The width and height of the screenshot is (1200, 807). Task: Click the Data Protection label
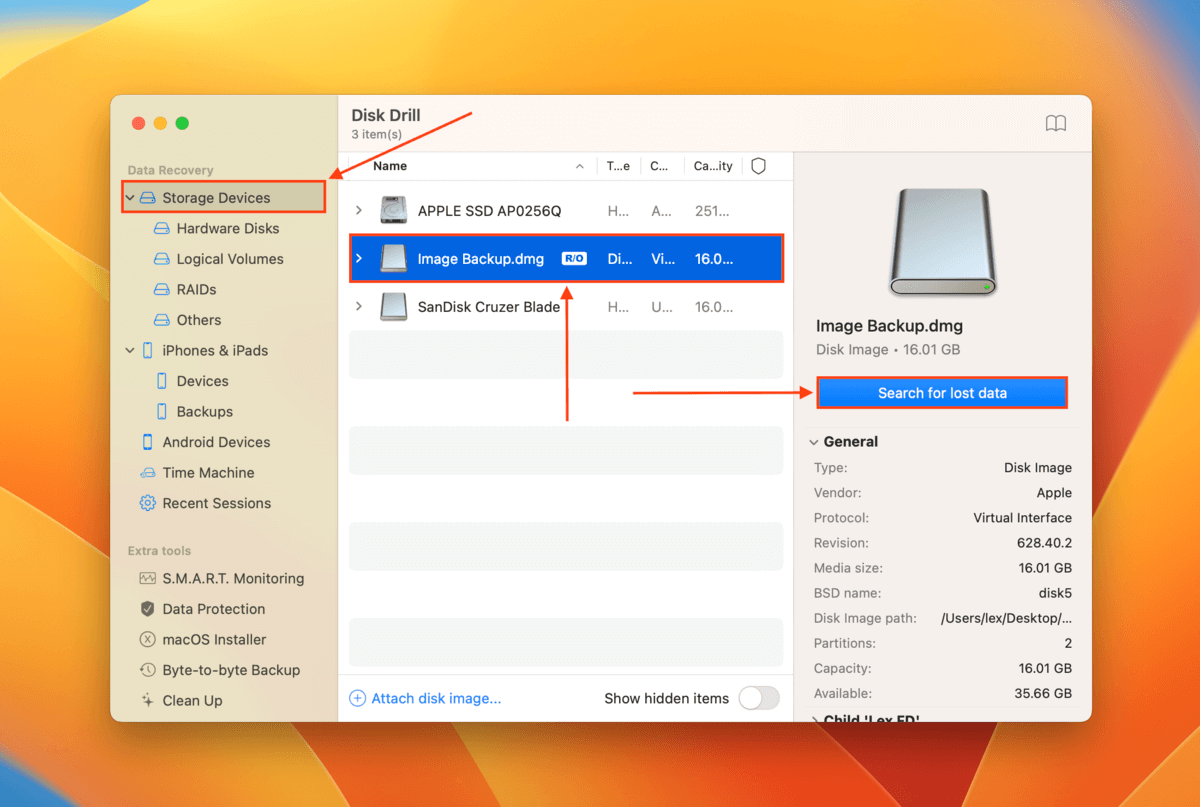click(x=214, y=609)
